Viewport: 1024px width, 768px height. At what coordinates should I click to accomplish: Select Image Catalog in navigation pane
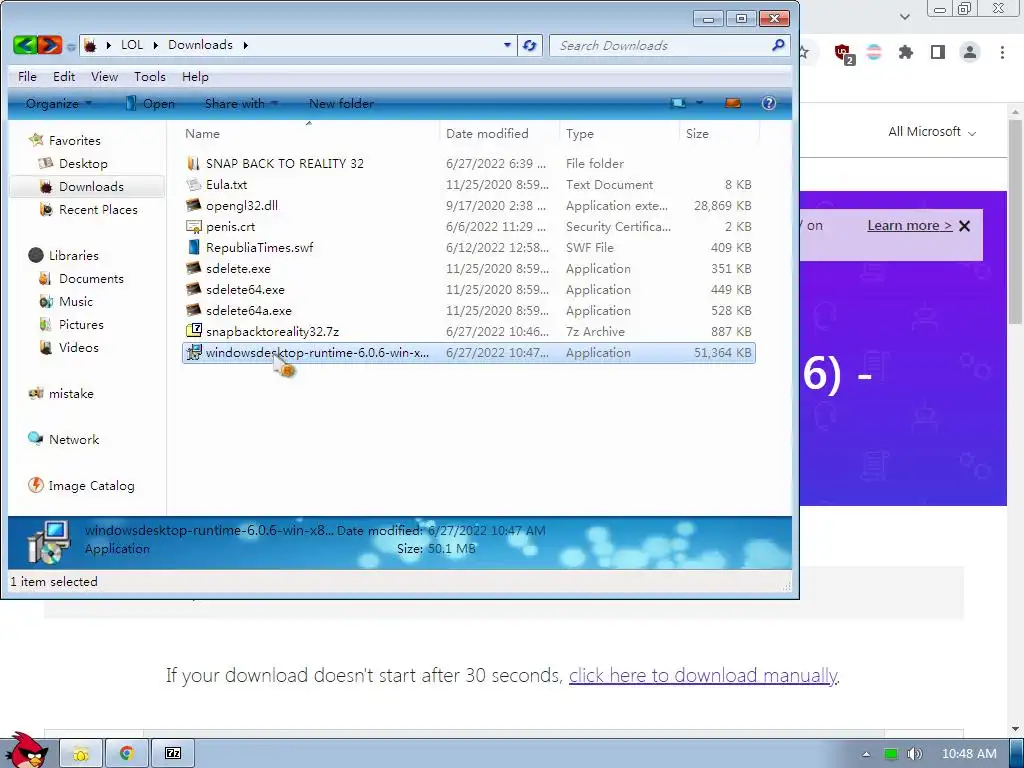click(91, 485)
